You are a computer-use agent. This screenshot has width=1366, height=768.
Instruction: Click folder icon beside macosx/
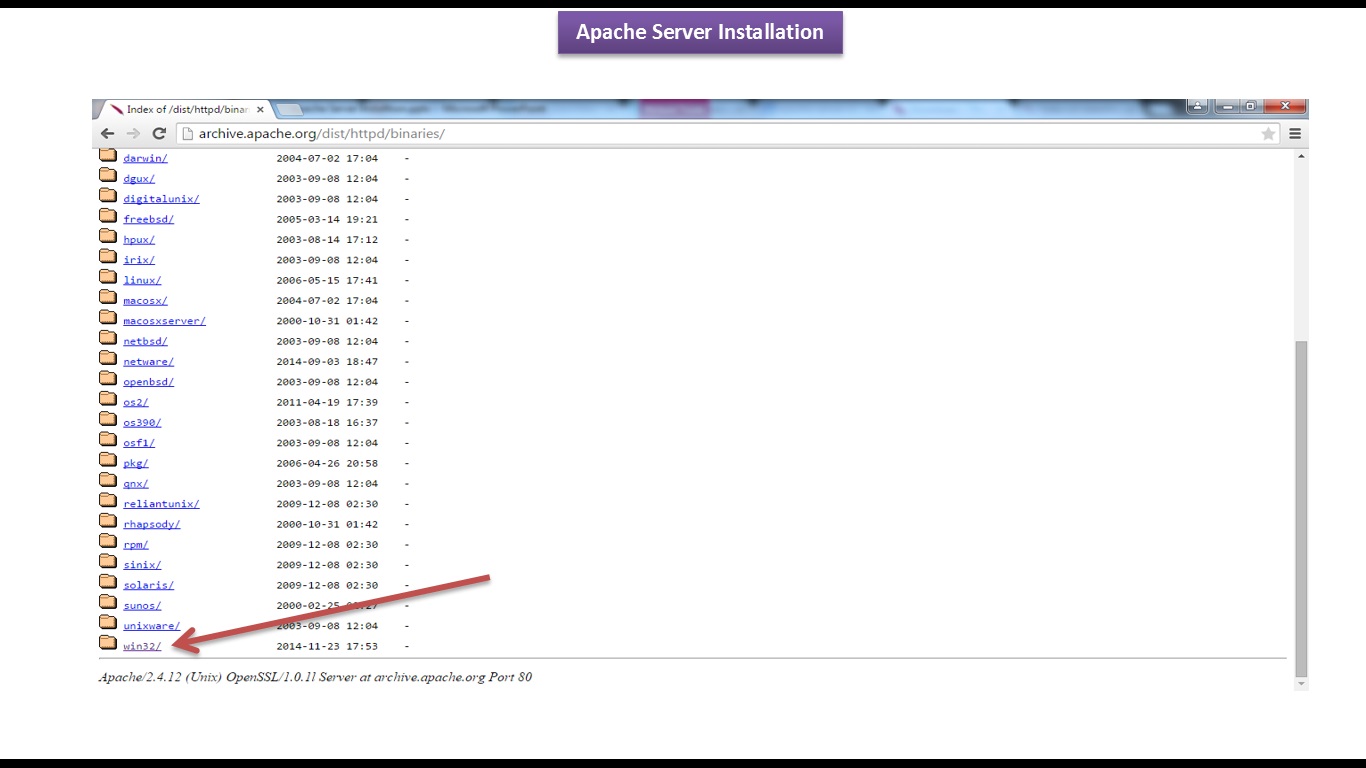(x=108, y=297)
